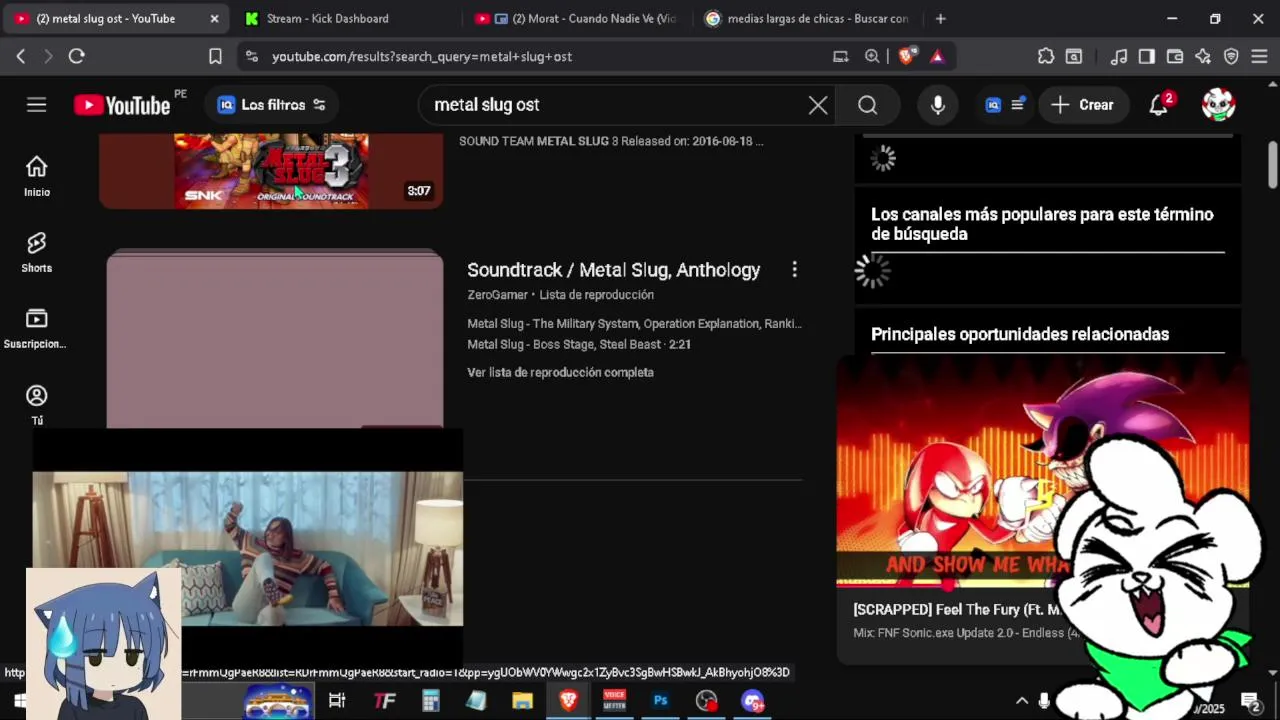Open the Tú section in sidebar
1280x720 pixels.
(37, 405)
